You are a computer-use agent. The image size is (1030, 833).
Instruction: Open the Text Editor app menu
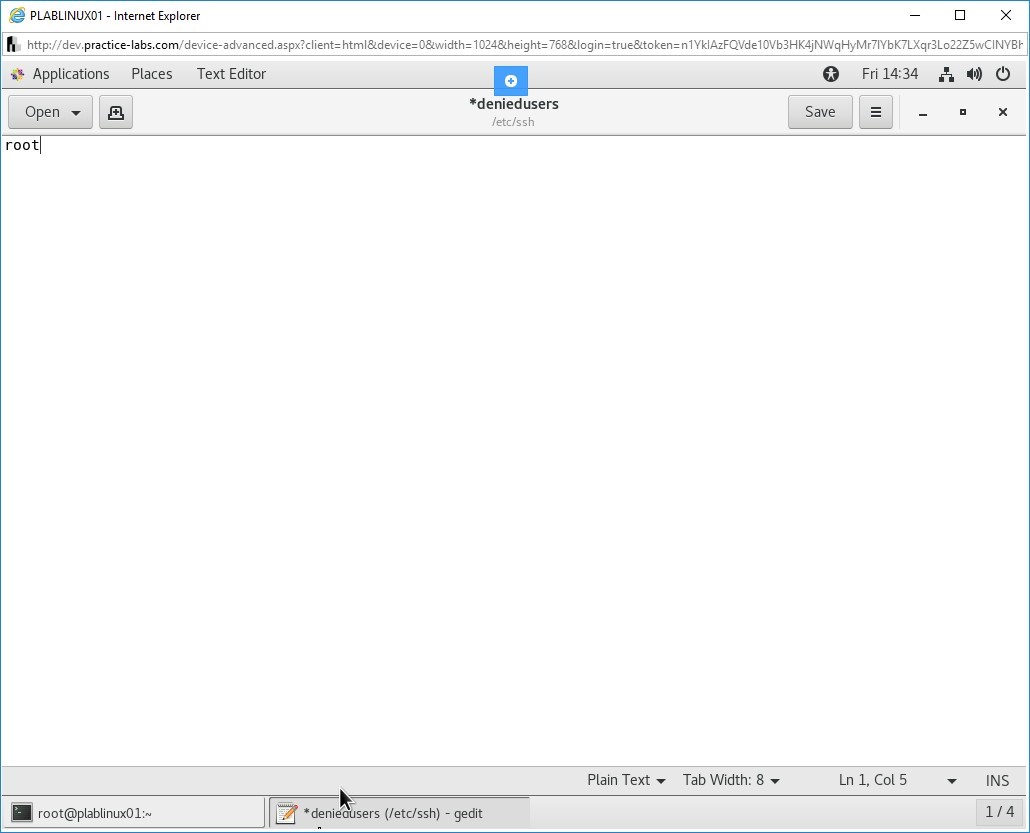click(231, 74)
